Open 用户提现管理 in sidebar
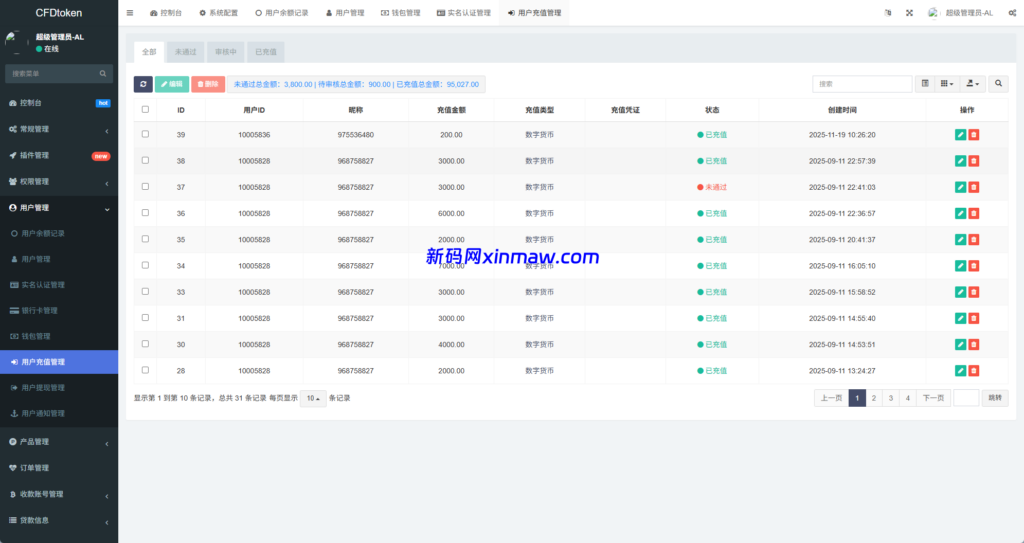Viewport: 1024px width, 543px height. (59, 387)
